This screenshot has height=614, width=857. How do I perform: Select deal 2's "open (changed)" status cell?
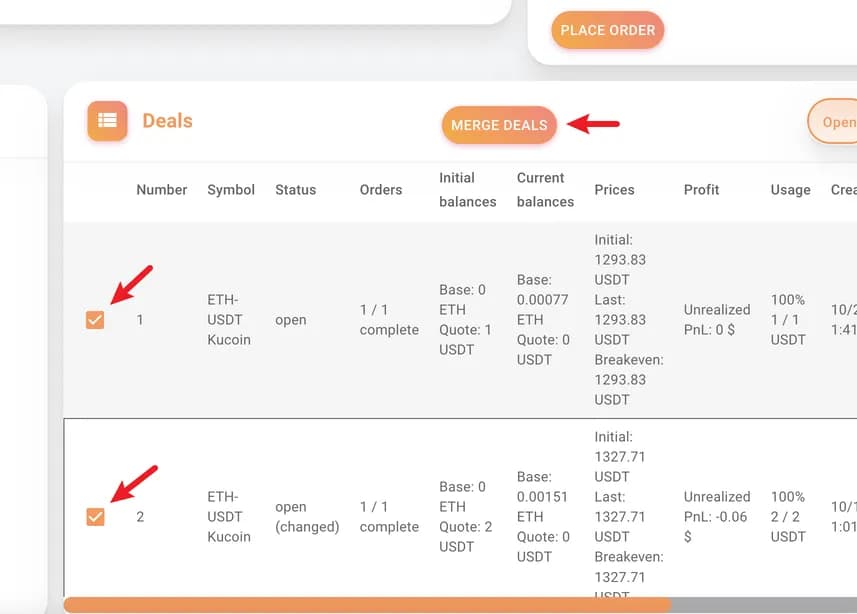coord(306,517)
